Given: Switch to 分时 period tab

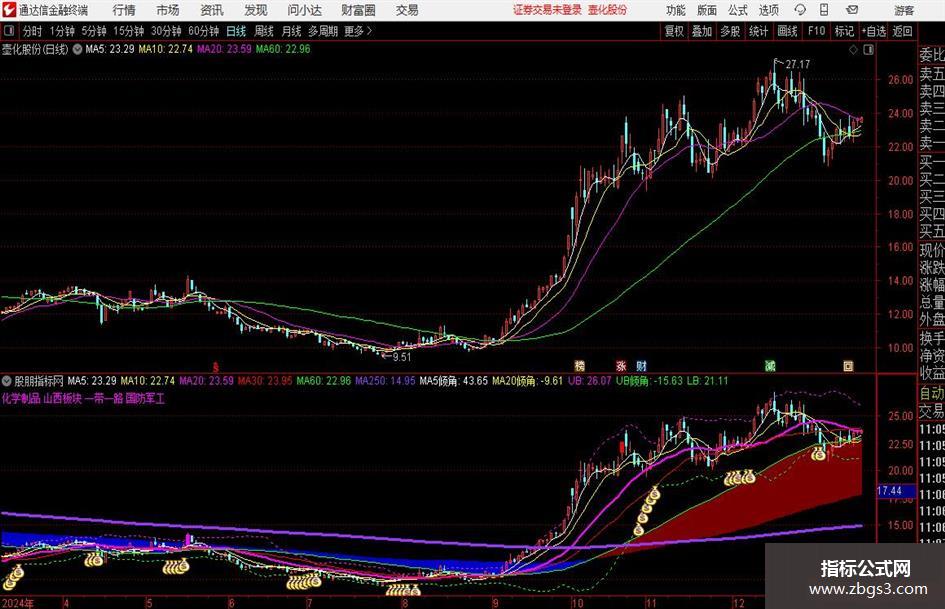Looking at the screenshot, I should tap(31, 31).
